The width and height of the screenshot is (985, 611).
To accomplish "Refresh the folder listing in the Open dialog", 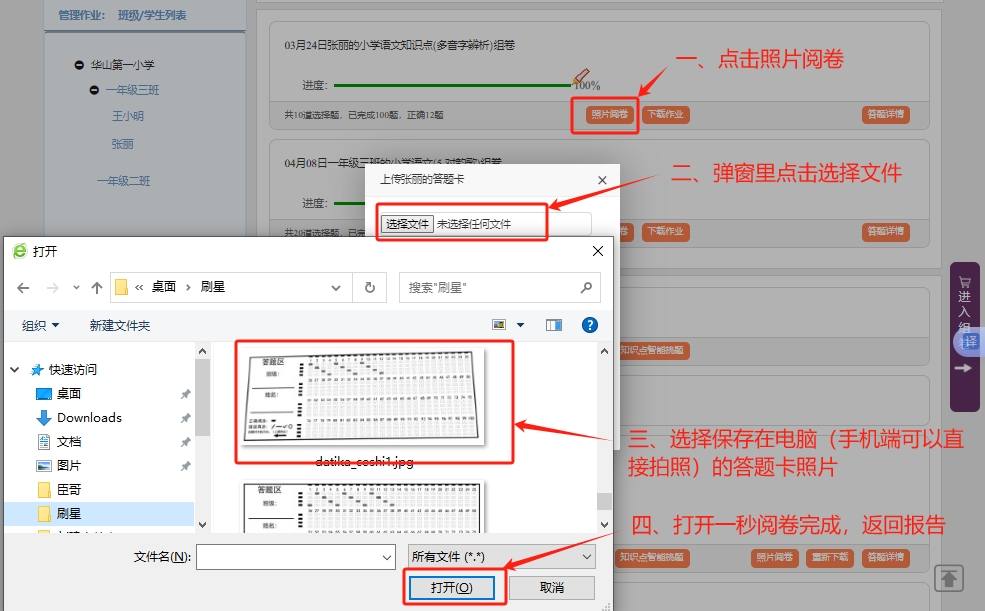I will (x=369, y=287).
